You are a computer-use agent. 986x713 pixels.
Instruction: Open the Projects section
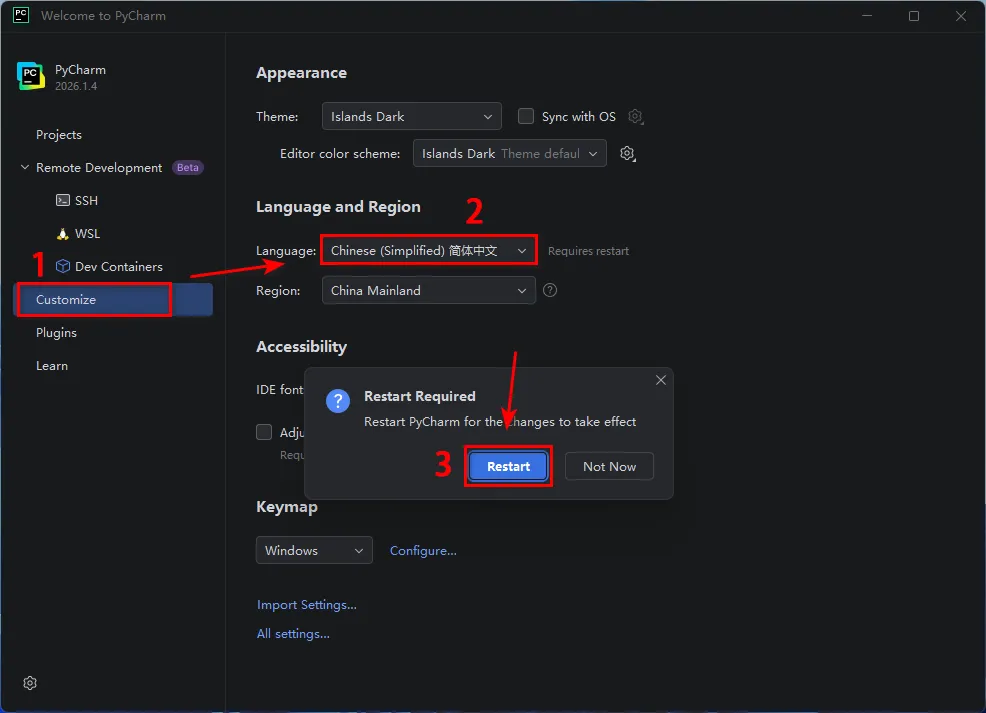(x=58, y=135)
